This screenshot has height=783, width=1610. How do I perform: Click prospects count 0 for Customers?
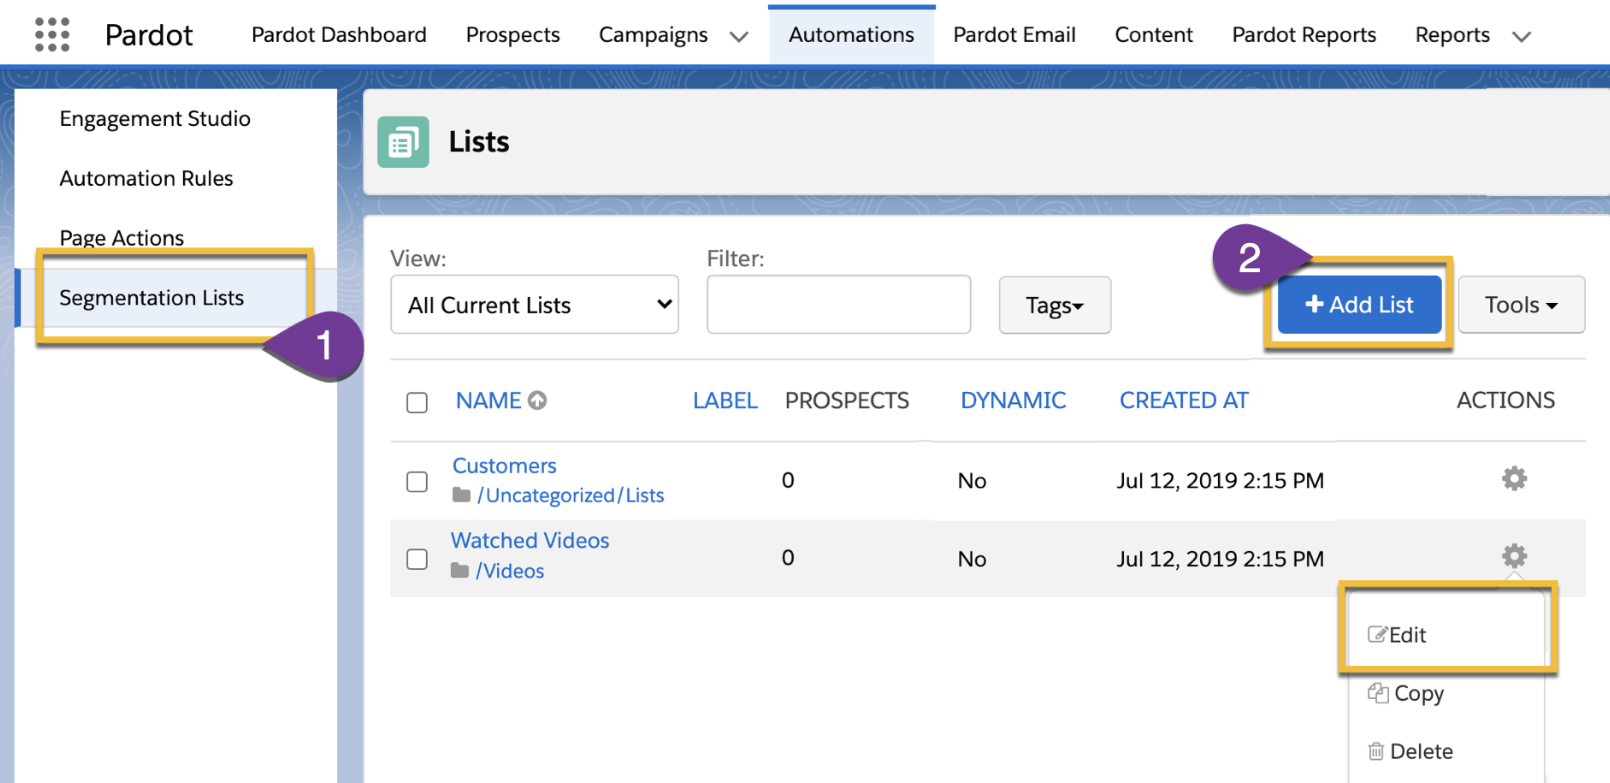(x=788, y=481)
